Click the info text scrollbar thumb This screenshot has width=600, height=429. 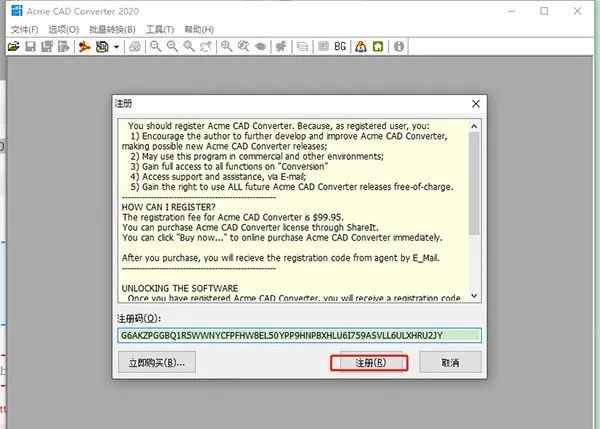pyautogui.click(x=474, y=184)
